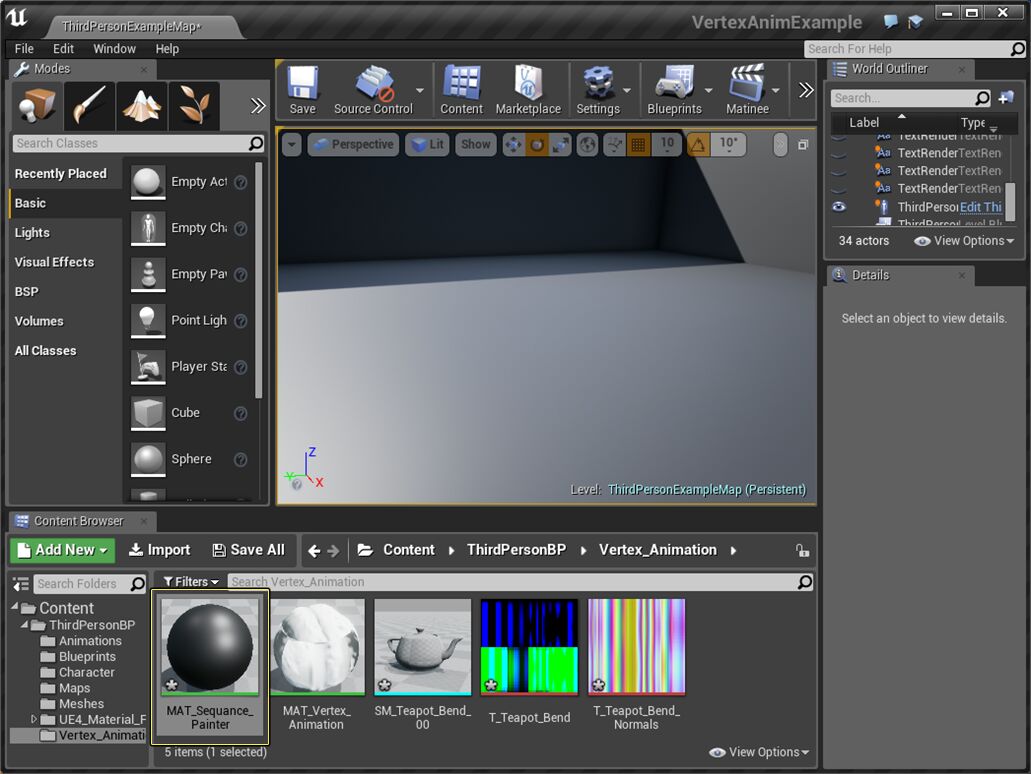Image resolution: width=1031 pixels, height=774 pixels.
Task: Click the Import button in the Content Browser
Action: 159,549
